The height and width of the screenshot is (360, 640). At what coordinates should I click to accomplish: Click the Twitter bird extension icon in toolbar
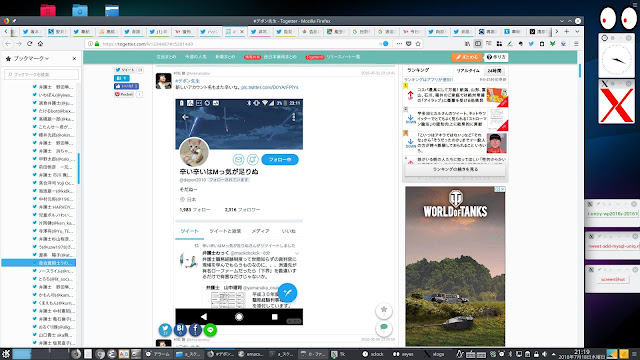pos(531,44)
